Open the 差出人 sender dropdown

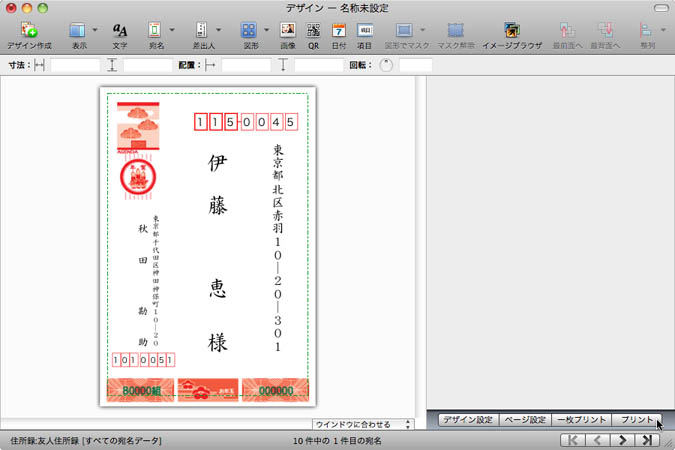218,31
